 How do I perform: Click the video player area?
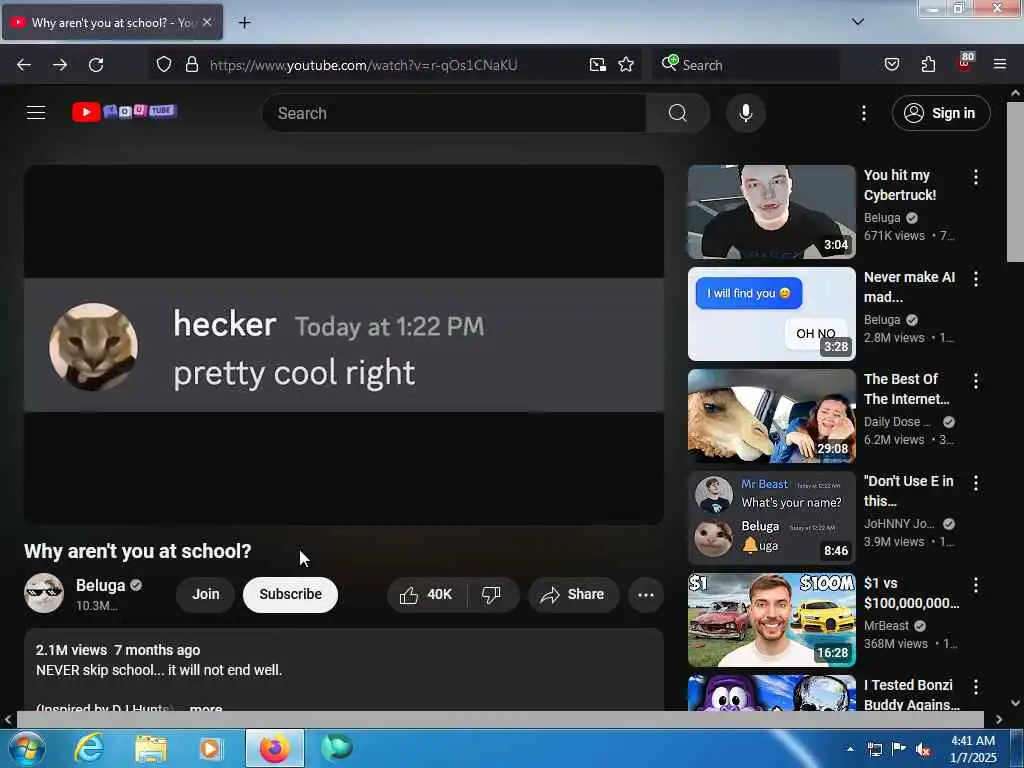[x=344, y=344]
